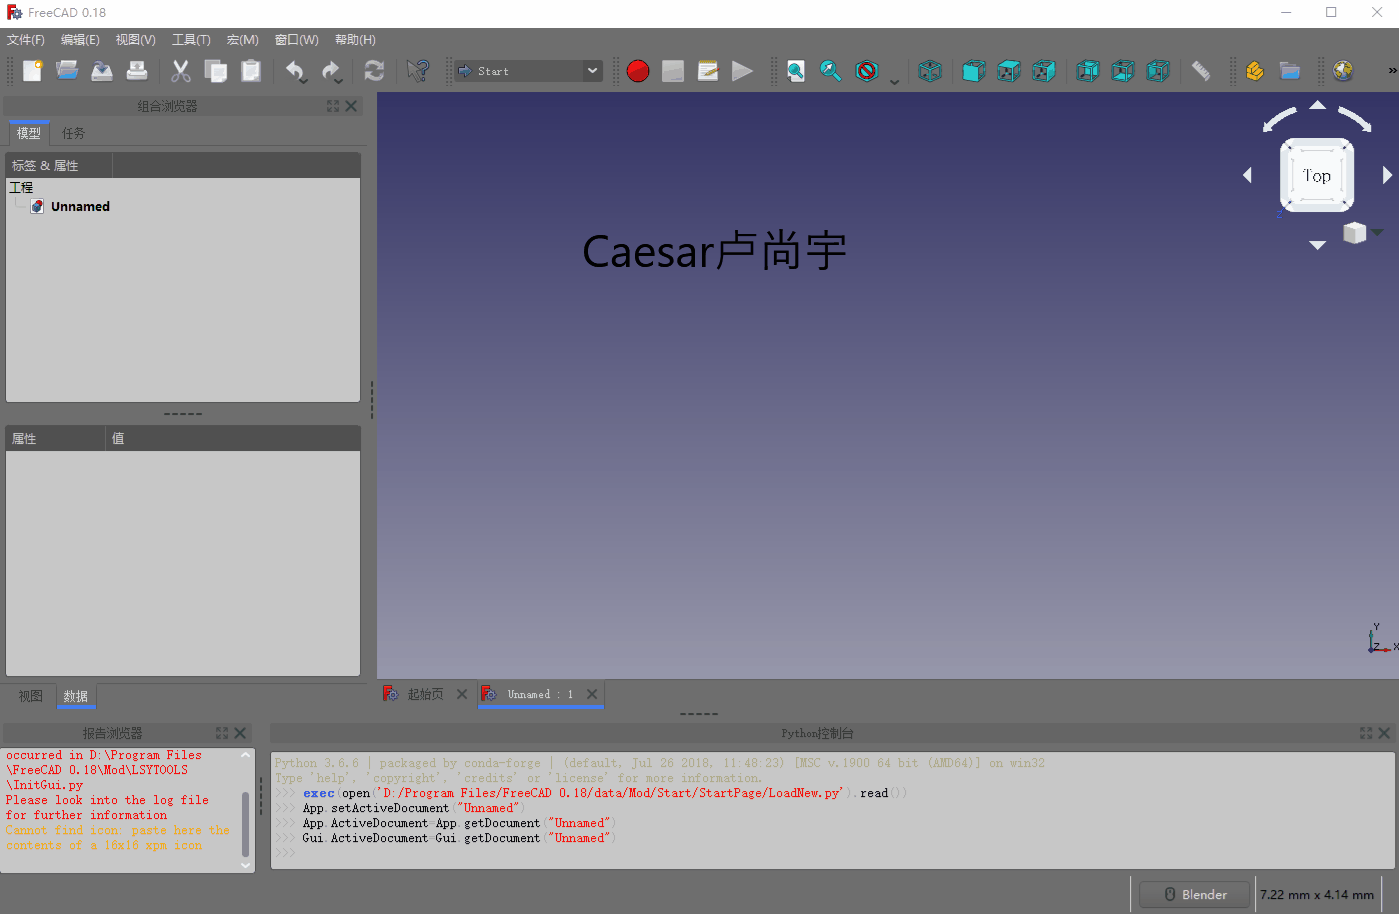The image size is (1399, 914).
Task: Select the isometric view cube icon
Action: click(x=930, y=71)
